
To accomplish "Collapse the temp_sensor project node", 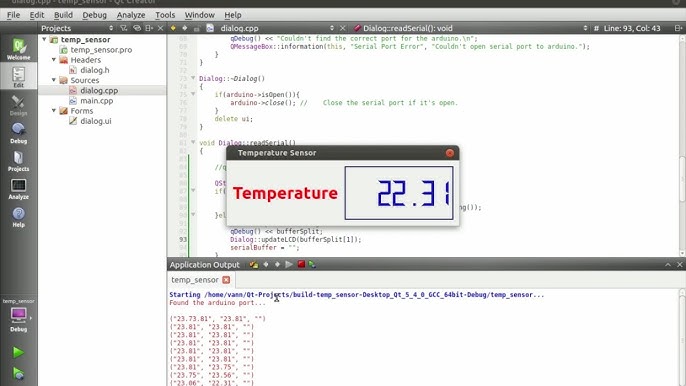I will [44, 39].
